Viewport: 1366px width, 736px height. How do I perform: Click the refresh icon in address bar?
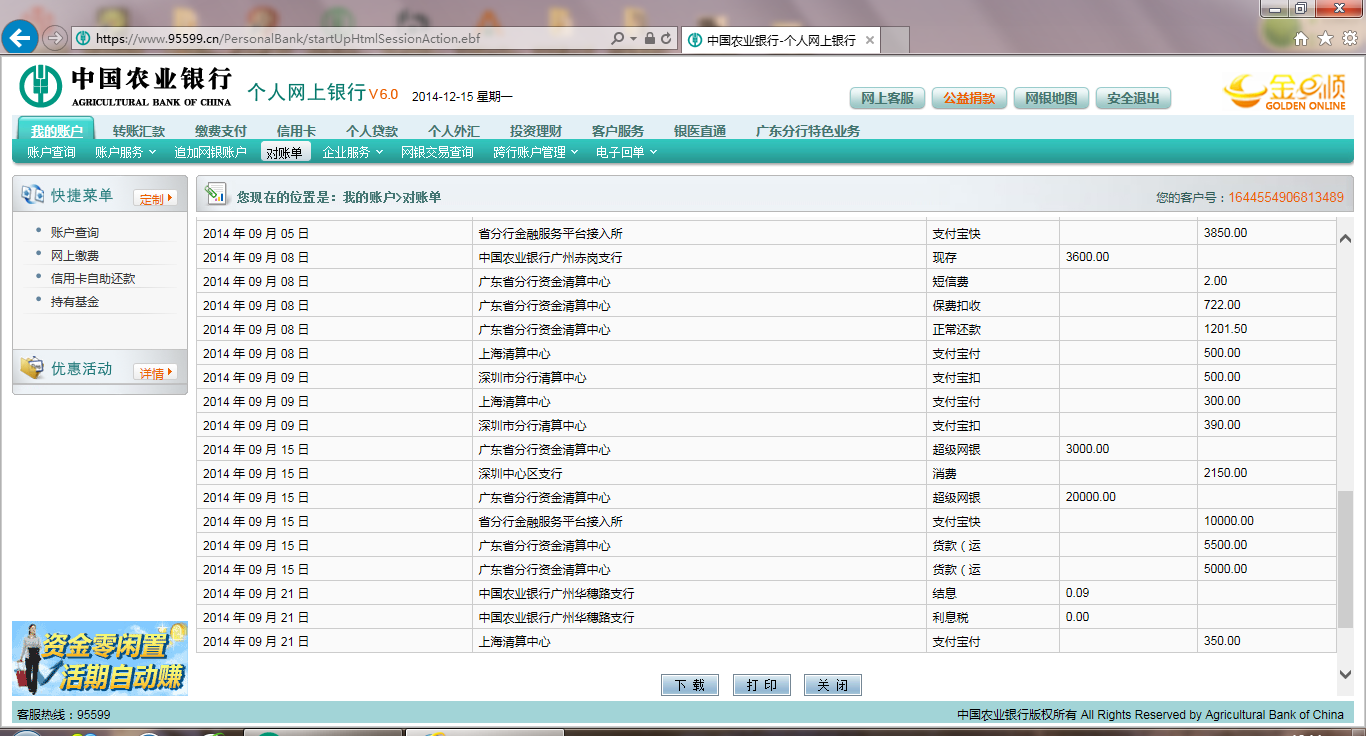point(666,39)
